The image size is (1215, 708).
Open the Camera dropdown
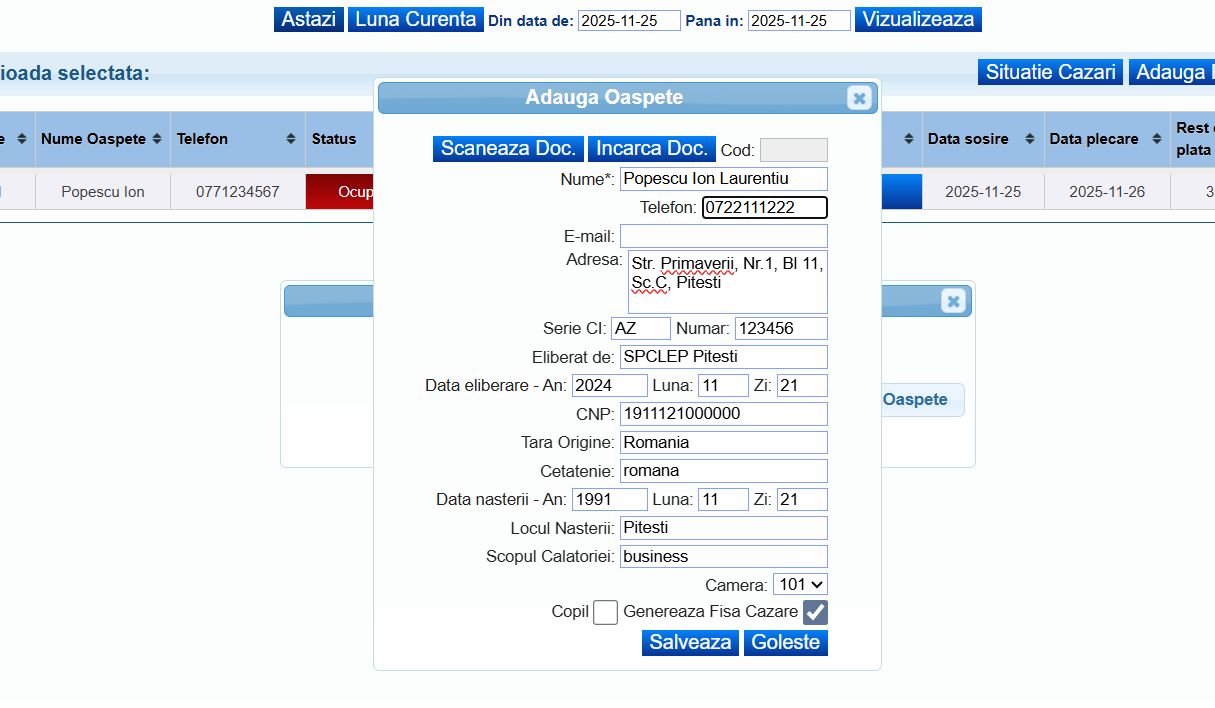[x=800, y=584]
